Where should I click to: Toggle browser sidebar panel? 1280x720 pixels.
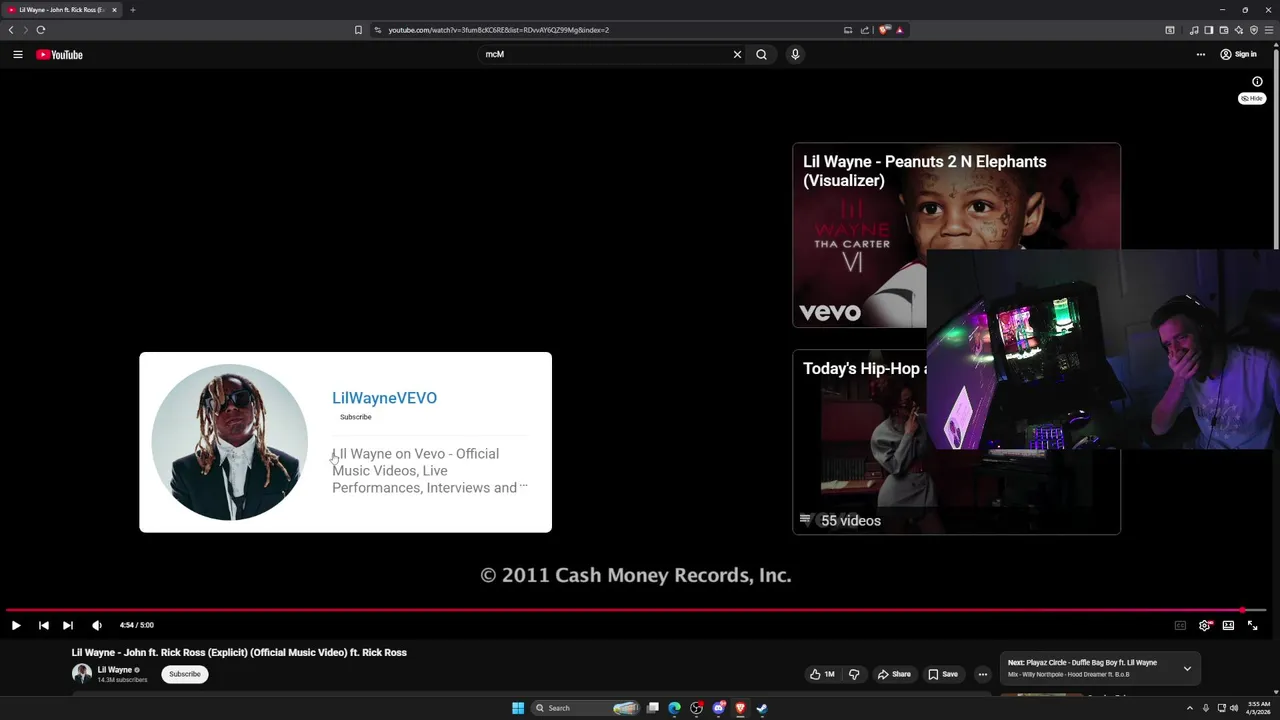[x=1208, y=30]
